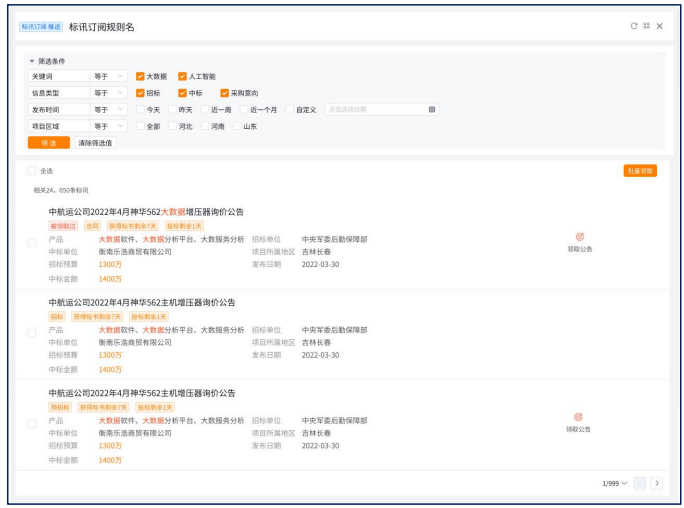Click the refresh icon in the header

634,26
